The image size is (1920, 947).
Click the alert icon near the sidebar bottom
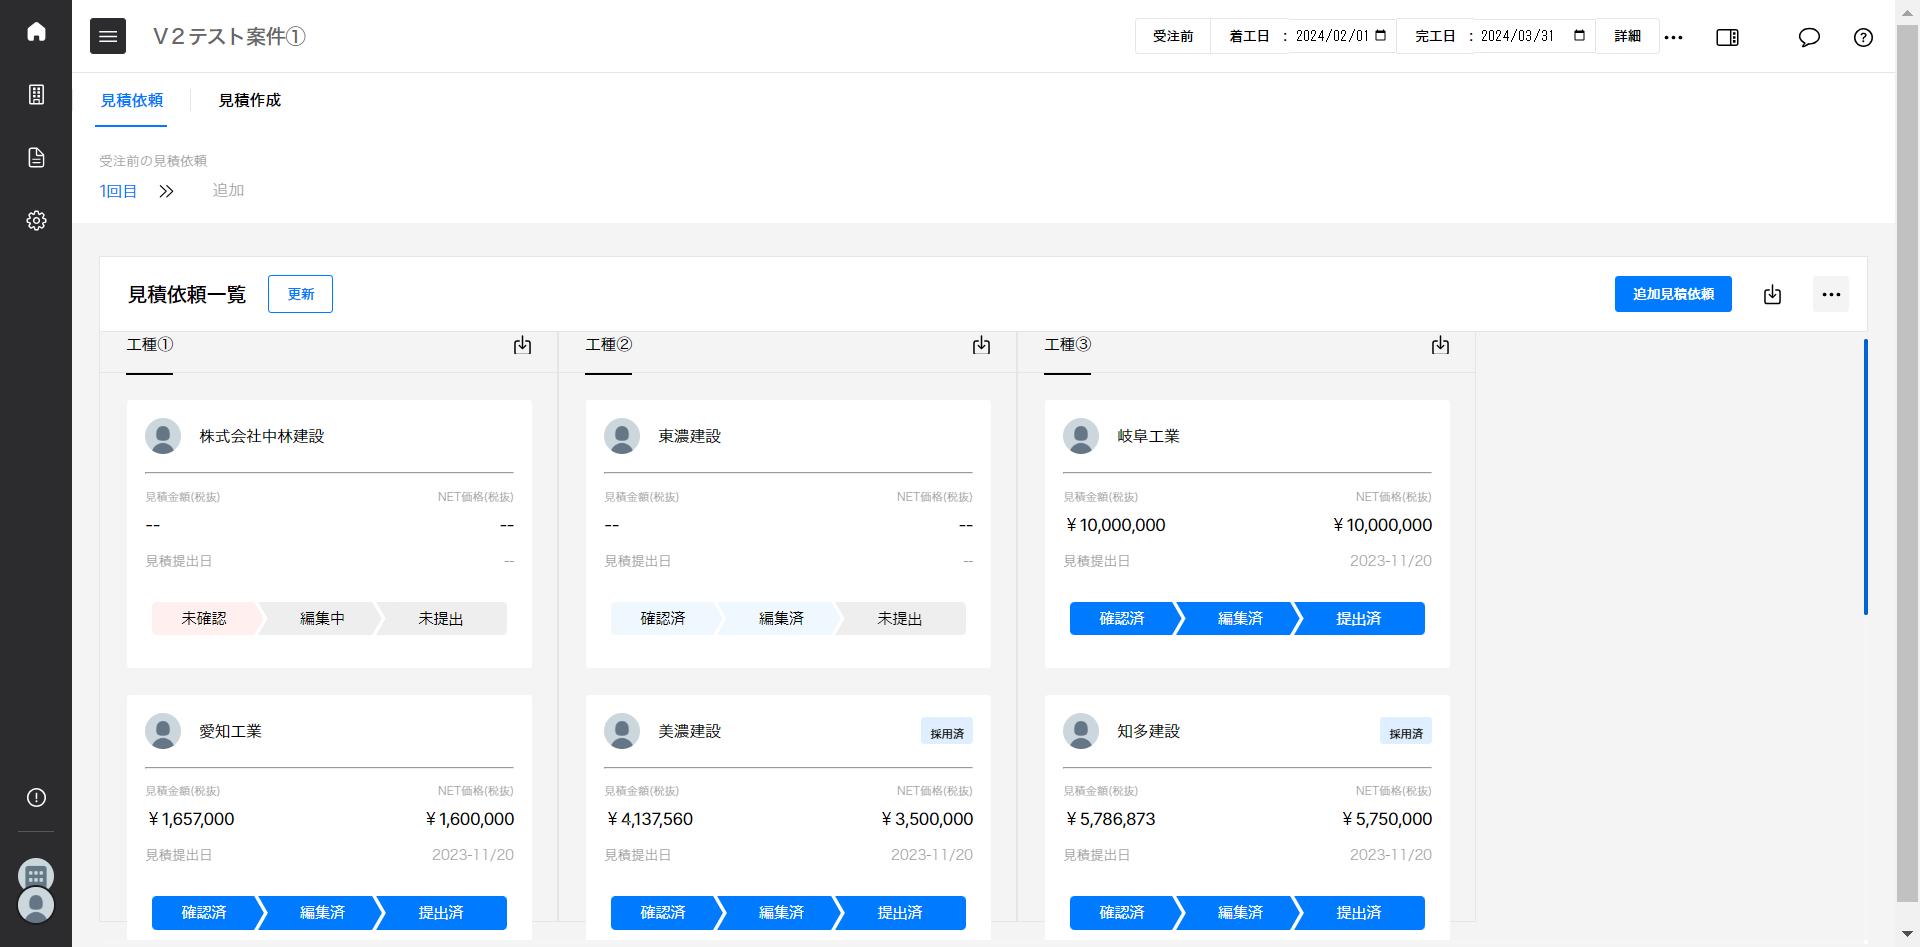tap(36, 797)
